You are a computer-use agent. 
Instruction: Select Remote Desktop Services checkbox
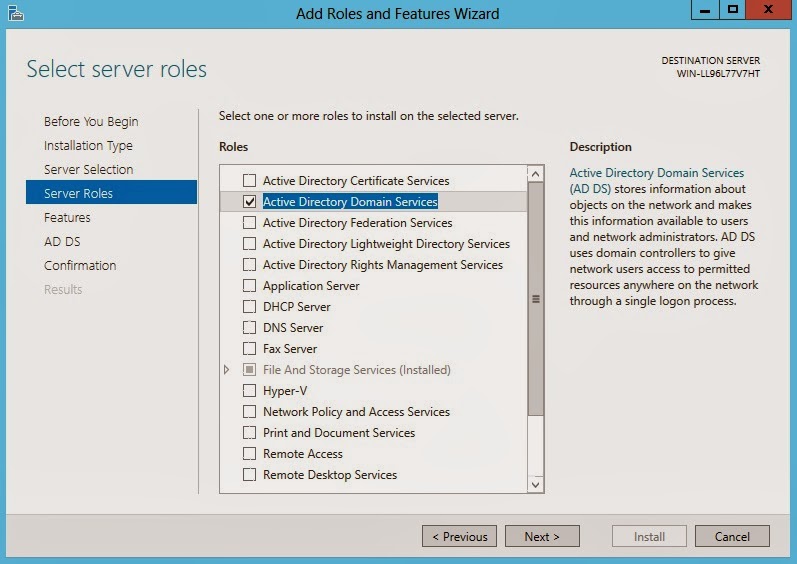pos(249,475)
